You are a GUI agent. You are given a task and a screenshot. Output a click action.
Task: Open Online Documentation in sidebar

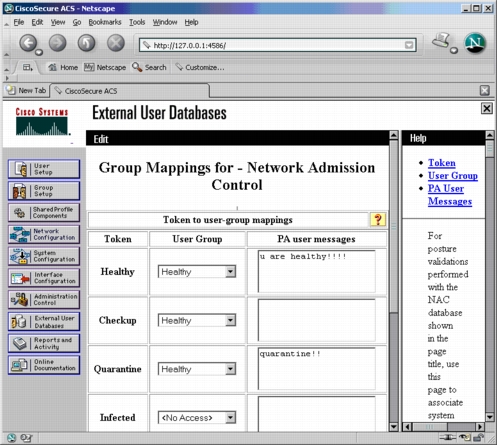pyautogui.click(x=44, y=365)
